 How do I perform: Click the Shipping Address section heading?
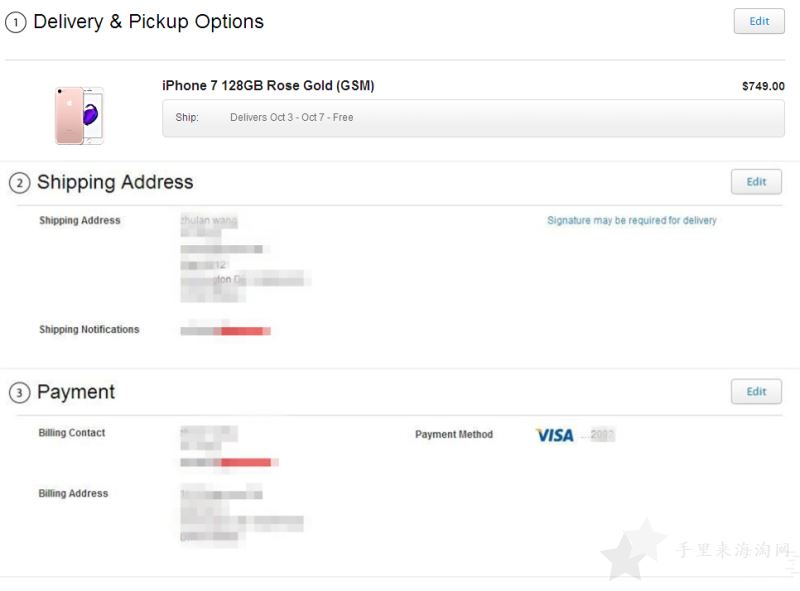coord(115,182)
